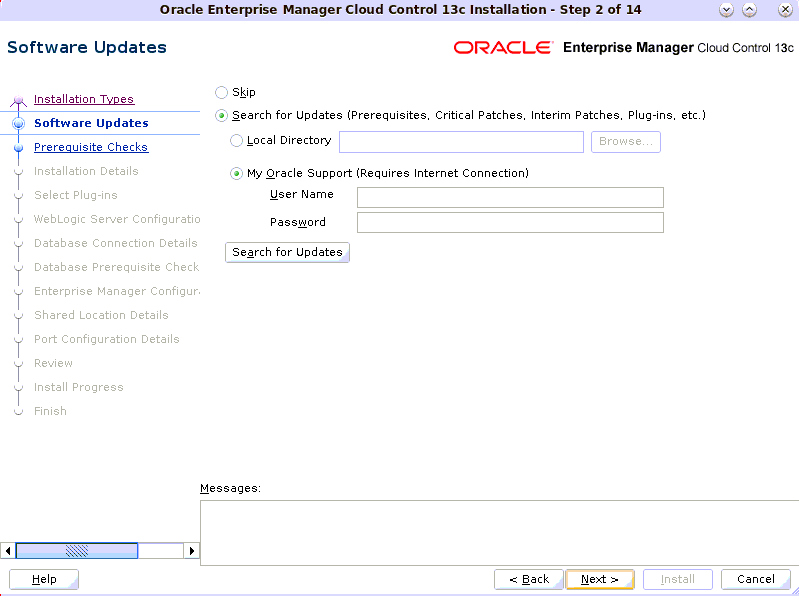Click the Oracle logo
This screenshot has height=596, width=799.
[x=503, y=47]
